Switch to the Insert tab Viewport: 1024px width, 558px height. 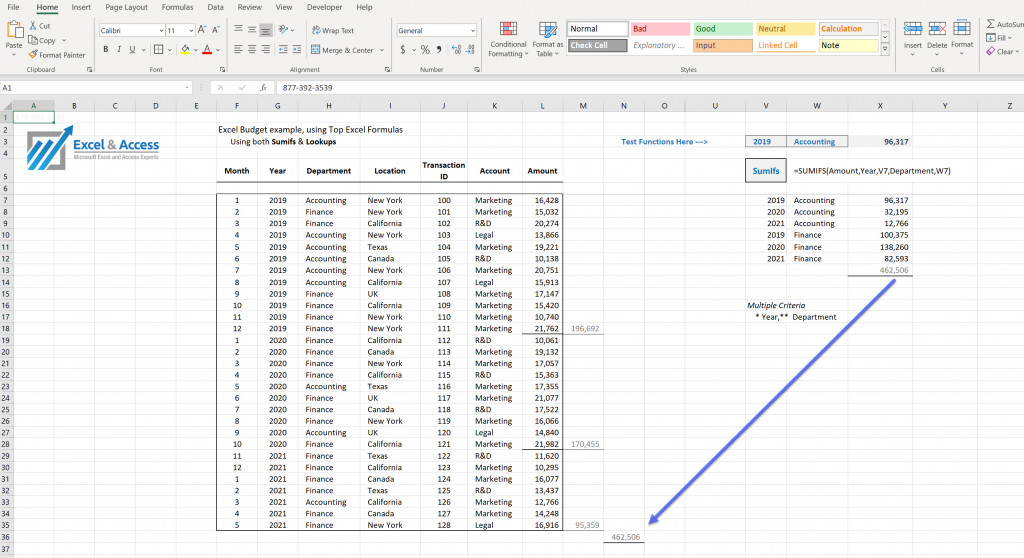click(x=81, y=7)
